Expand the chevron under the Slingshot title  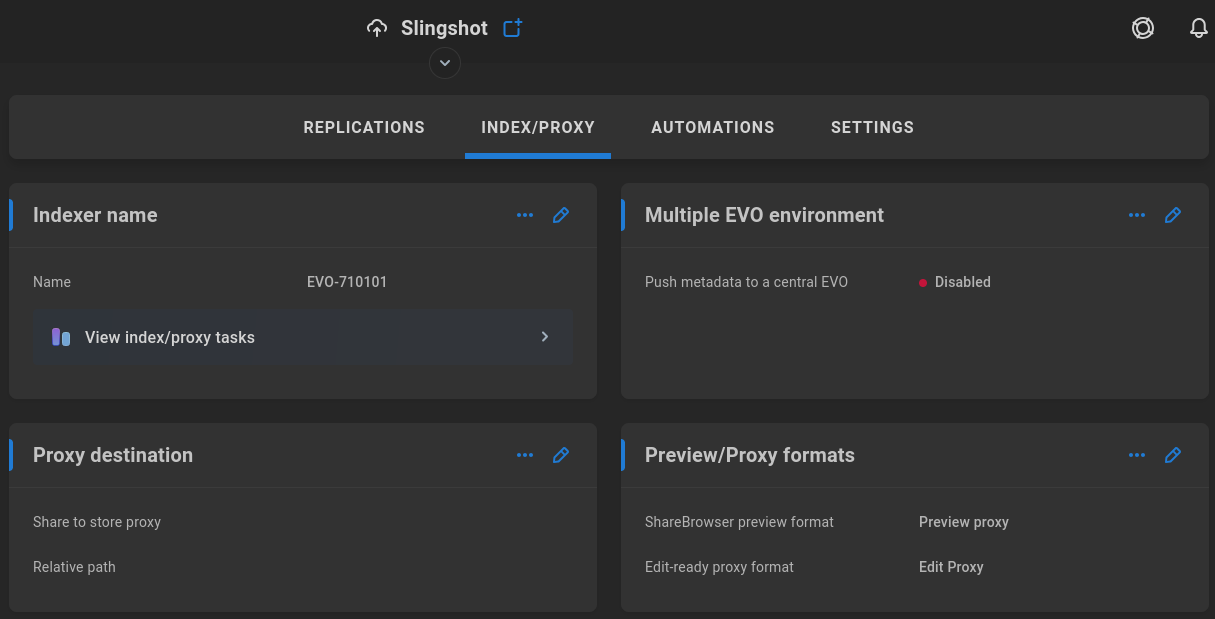tap(445, 63)
